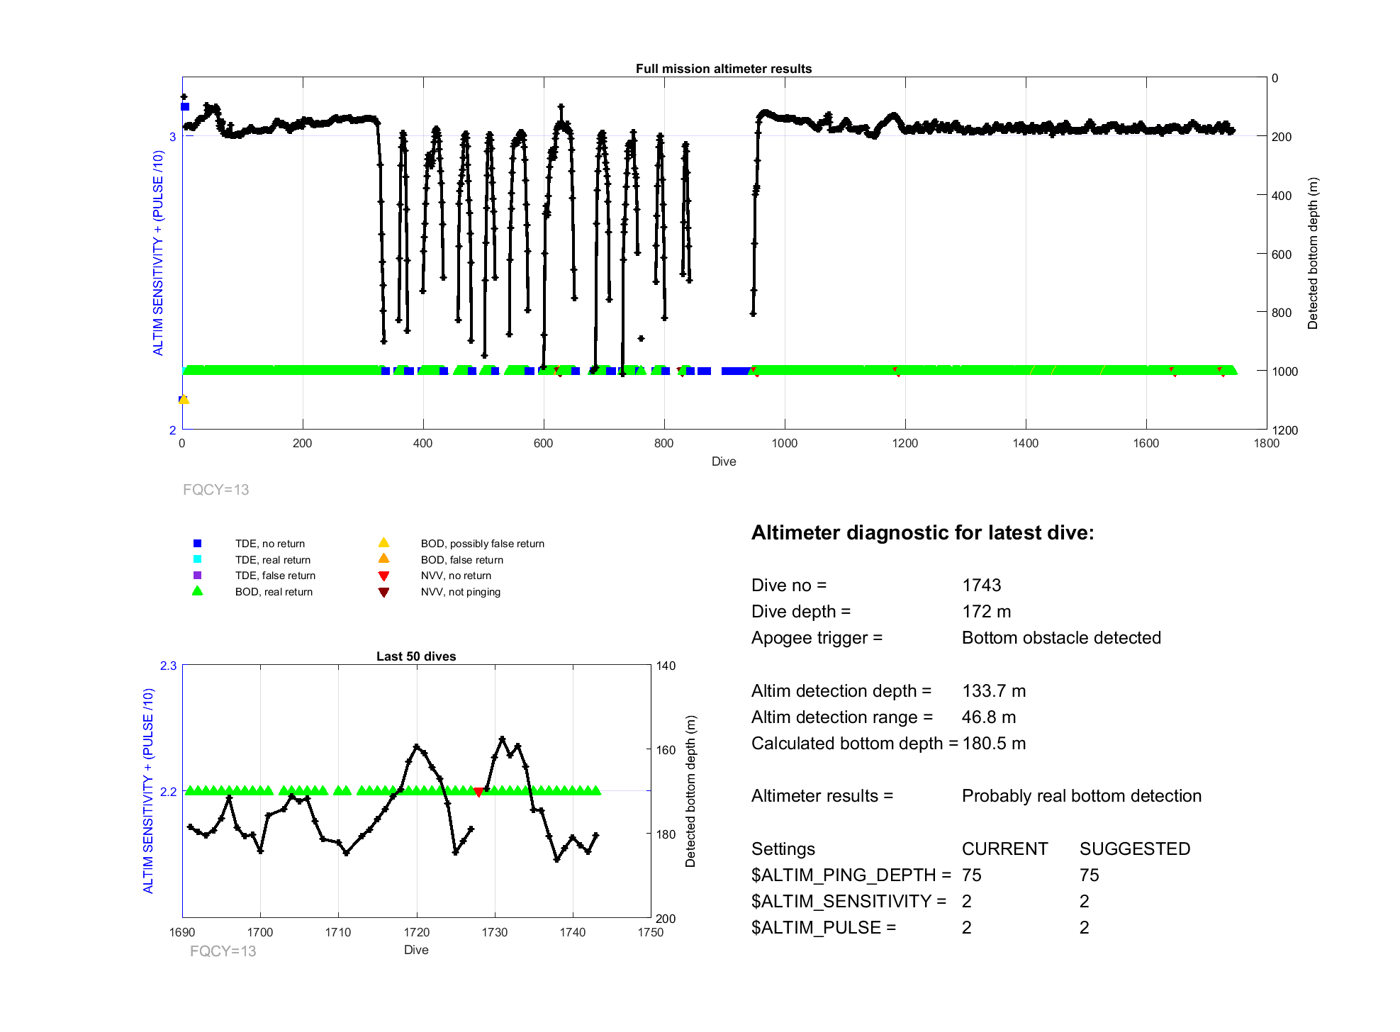This screenshot has height=1032, width=1400.
Task: Select the 'TDE, false return' legend label
Action: point(275,576)
